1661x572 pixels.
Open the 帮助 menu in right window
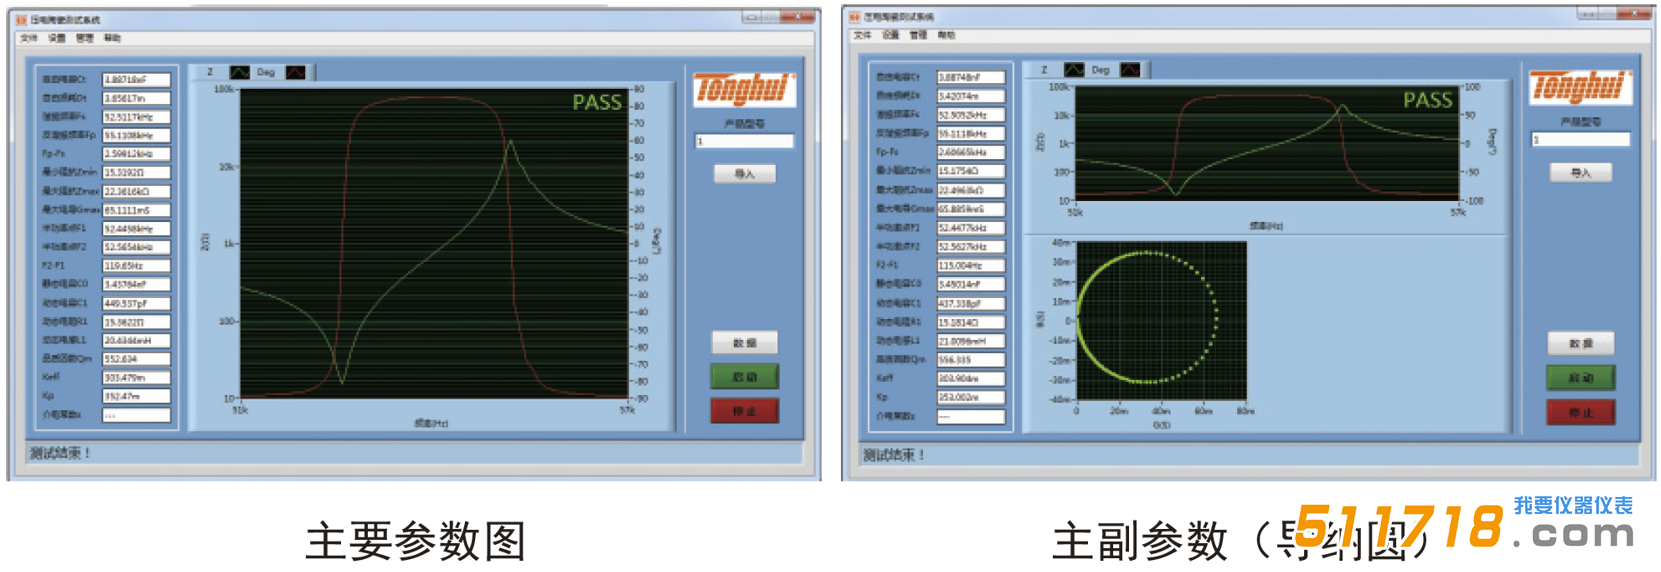pyautogui.click(x=946, y=35)
